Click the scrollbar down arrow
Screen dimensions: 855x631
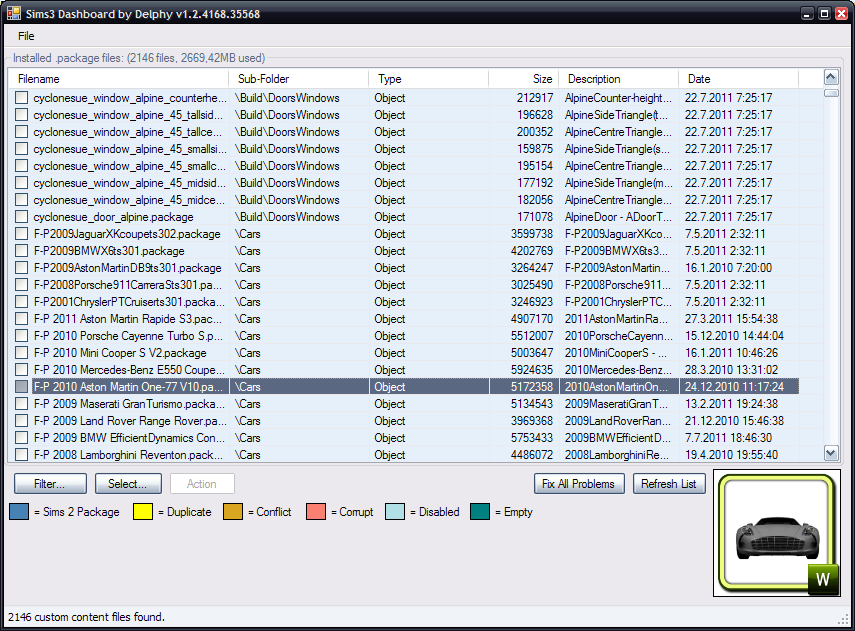[831, 453]
